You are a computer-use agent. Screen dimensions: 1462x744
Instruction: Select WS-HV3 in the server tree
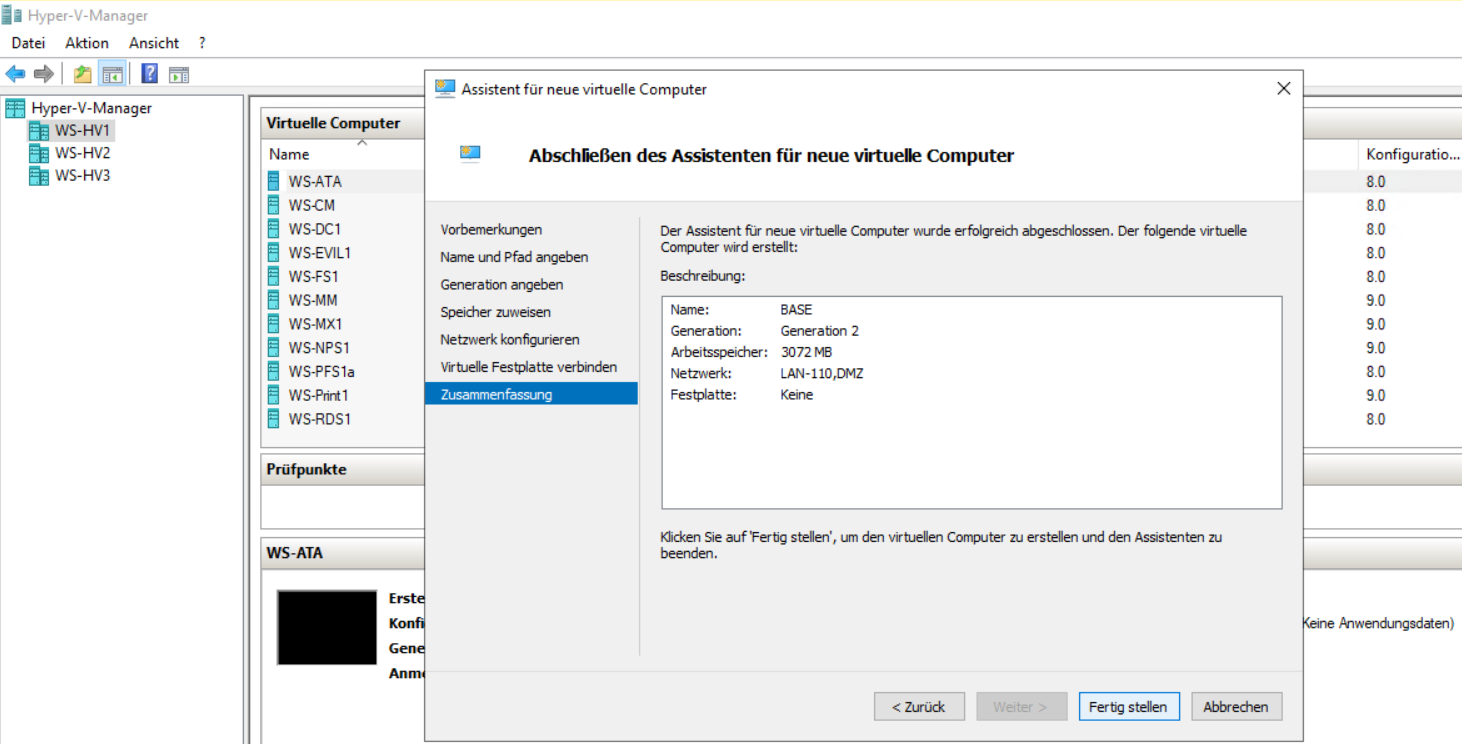[83, 176]
